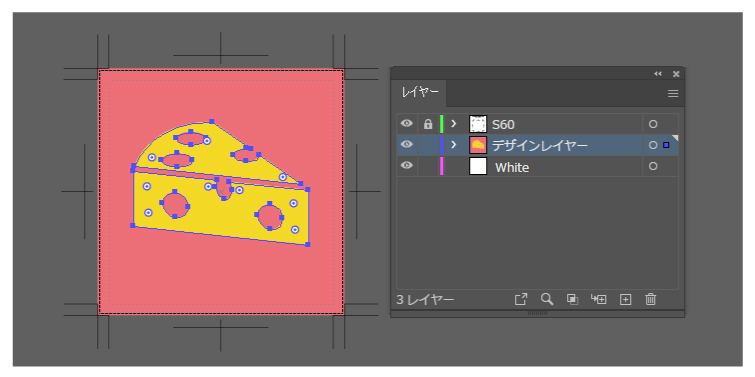This screenshot has height=377, width=755.
Task: Delete the selected layer with the trash icon
Action: (651, 299)
